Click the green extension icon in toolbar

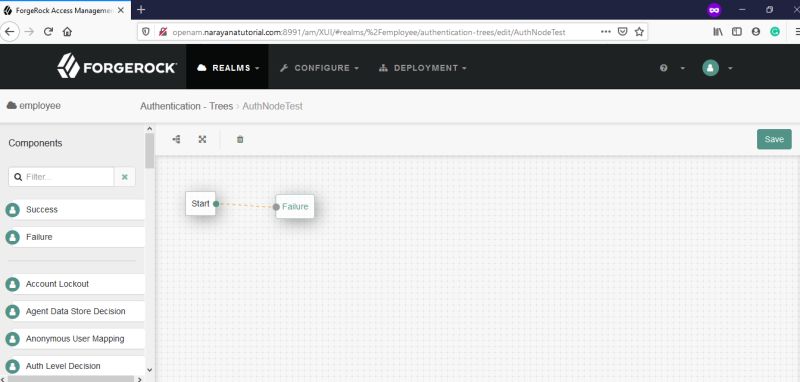coord(775,32)
